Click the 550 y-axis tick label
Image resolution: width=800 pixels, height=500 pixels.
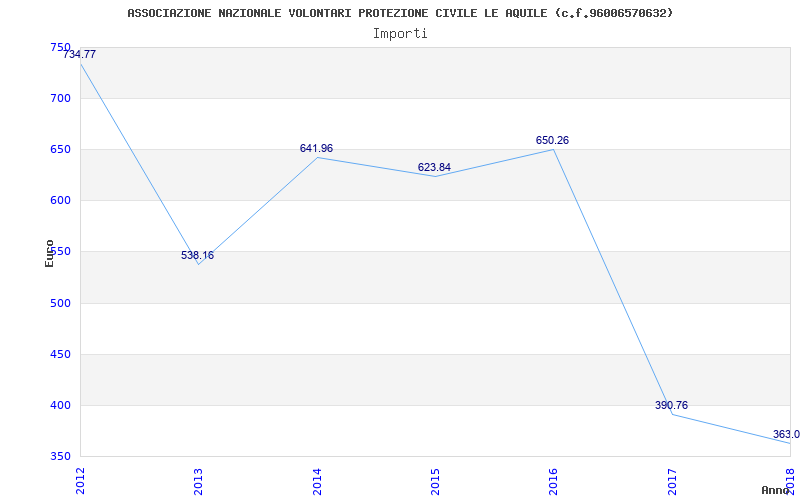coord(60,252)
